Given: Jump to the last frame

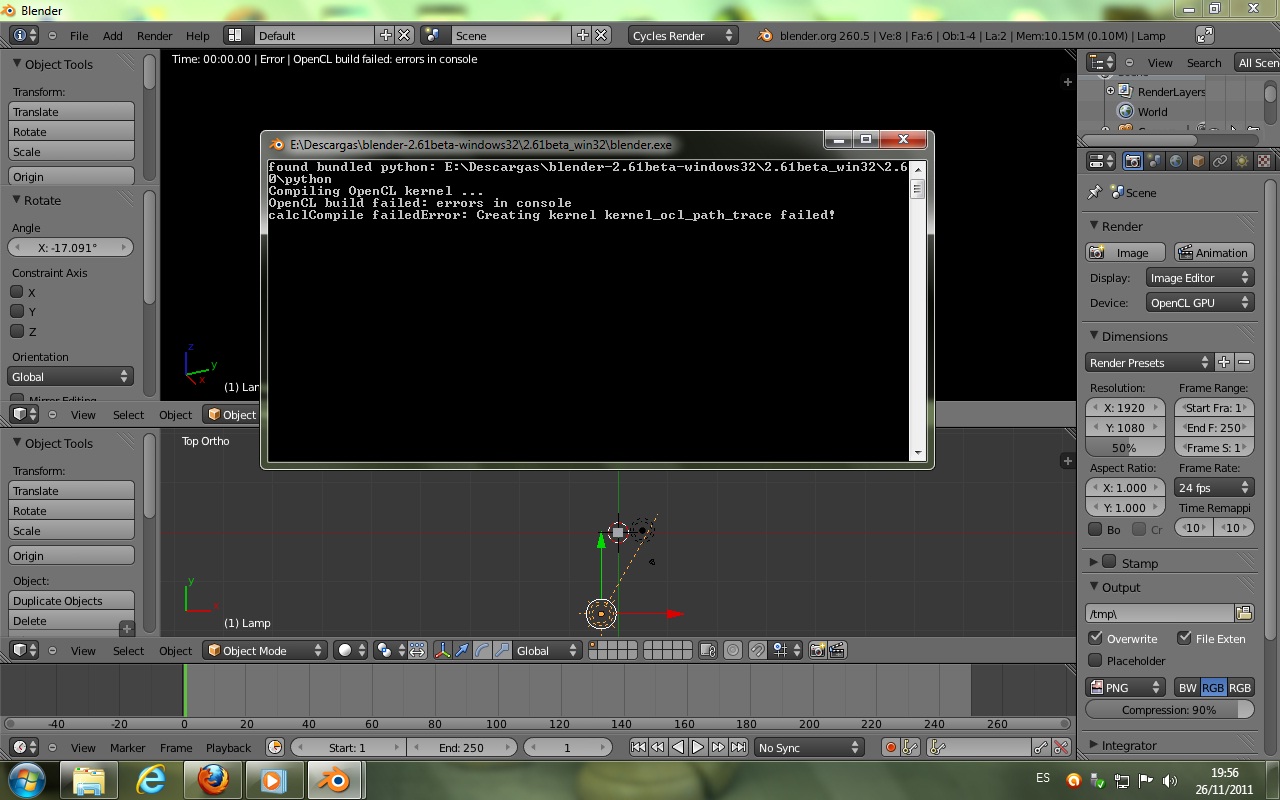Looking at the screenshot, I should pos(738,747).
